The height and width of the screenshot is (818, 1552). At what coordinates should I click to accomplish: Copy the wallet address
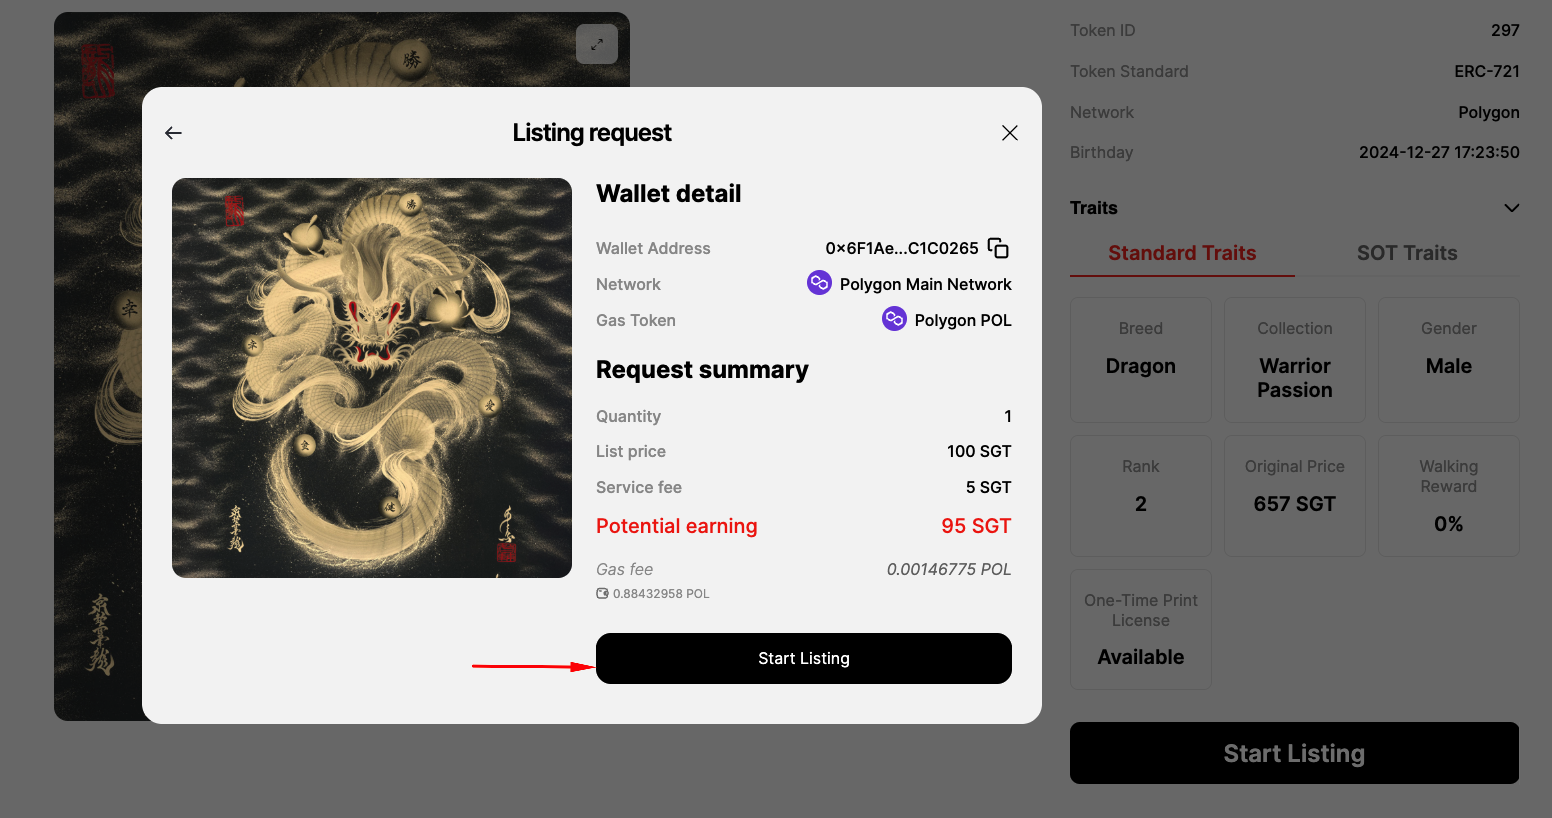pyautogui.click(x=998, y=248)
